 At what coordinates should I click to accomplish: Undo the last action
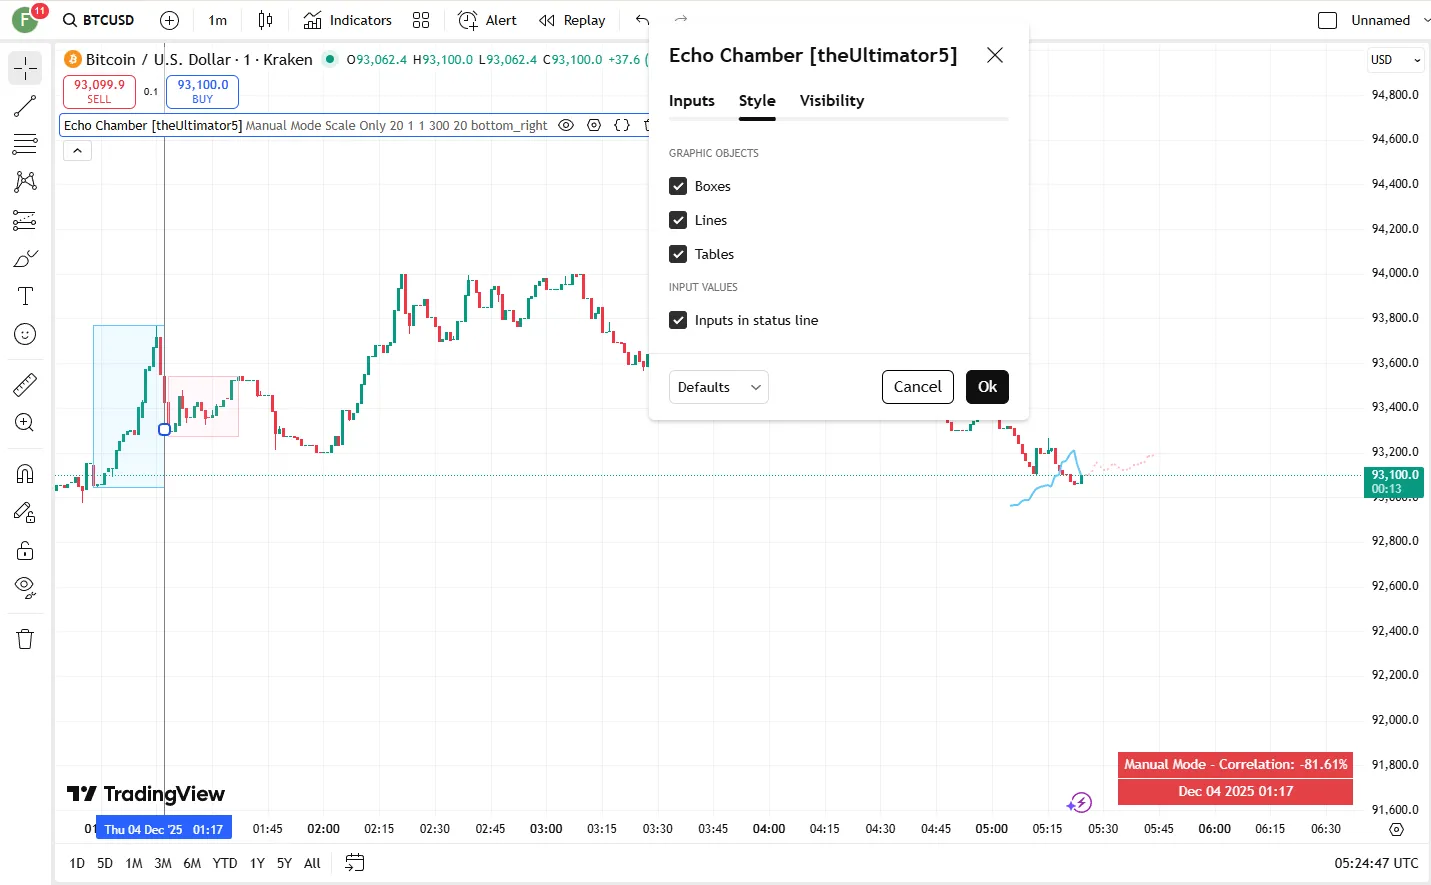point(642,20)
